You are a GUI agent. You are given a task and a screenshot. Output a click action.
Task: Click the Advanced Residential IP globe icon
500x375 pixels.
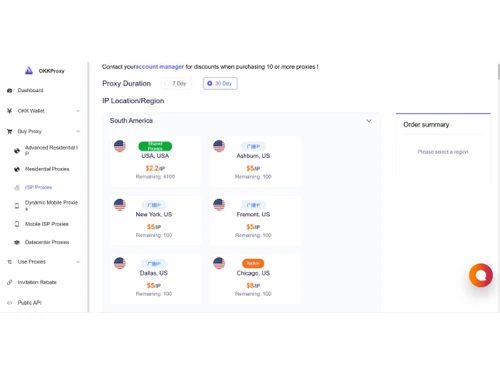tap(17, 151)
